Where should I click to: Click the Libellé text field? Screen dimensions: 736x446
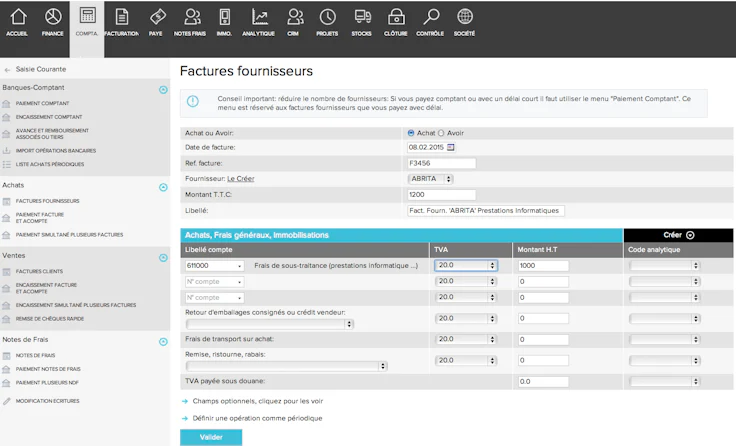(486, 211)
